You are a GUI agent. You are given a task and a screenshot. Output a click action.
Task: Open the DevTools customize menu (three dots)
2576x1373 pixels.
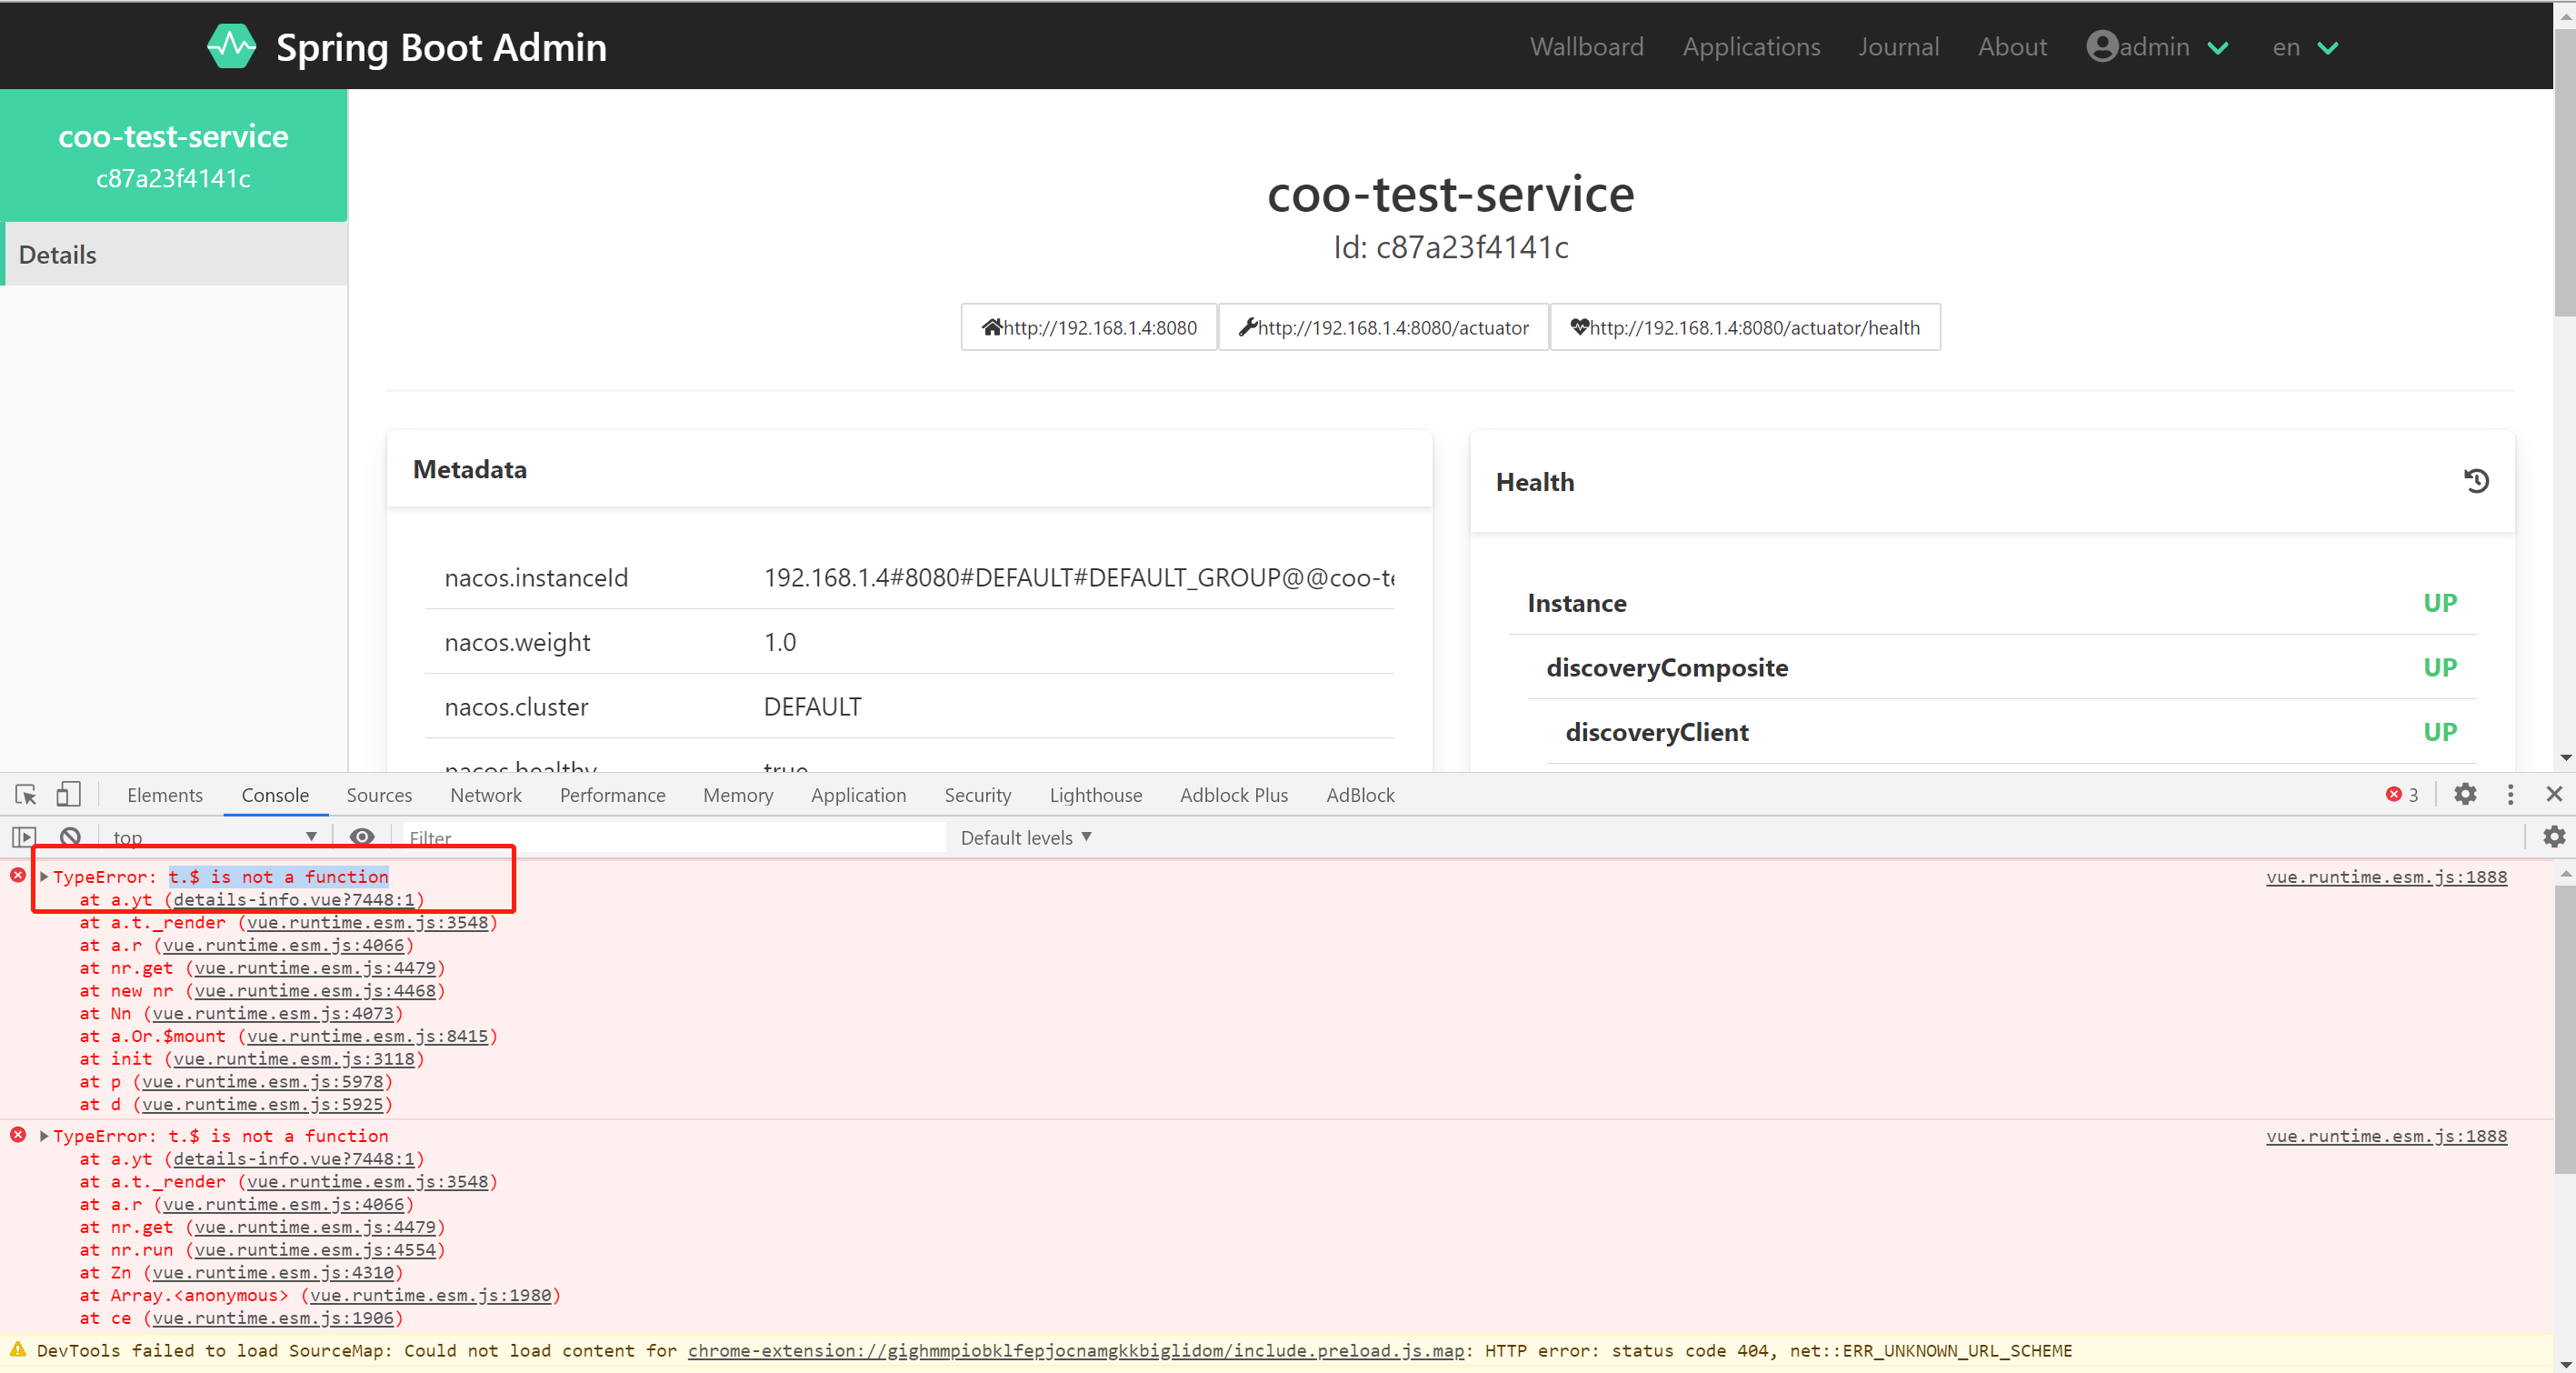pos(2511,794)
